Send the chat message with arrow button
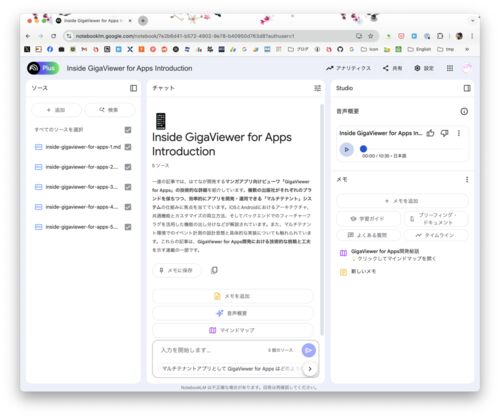This screenshot has height=418, width=500. click(309, 350)
